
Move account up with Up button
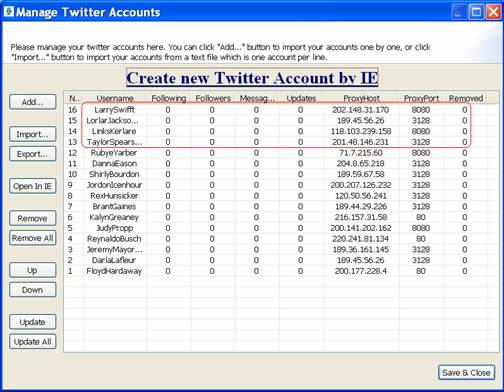point(33,270)
